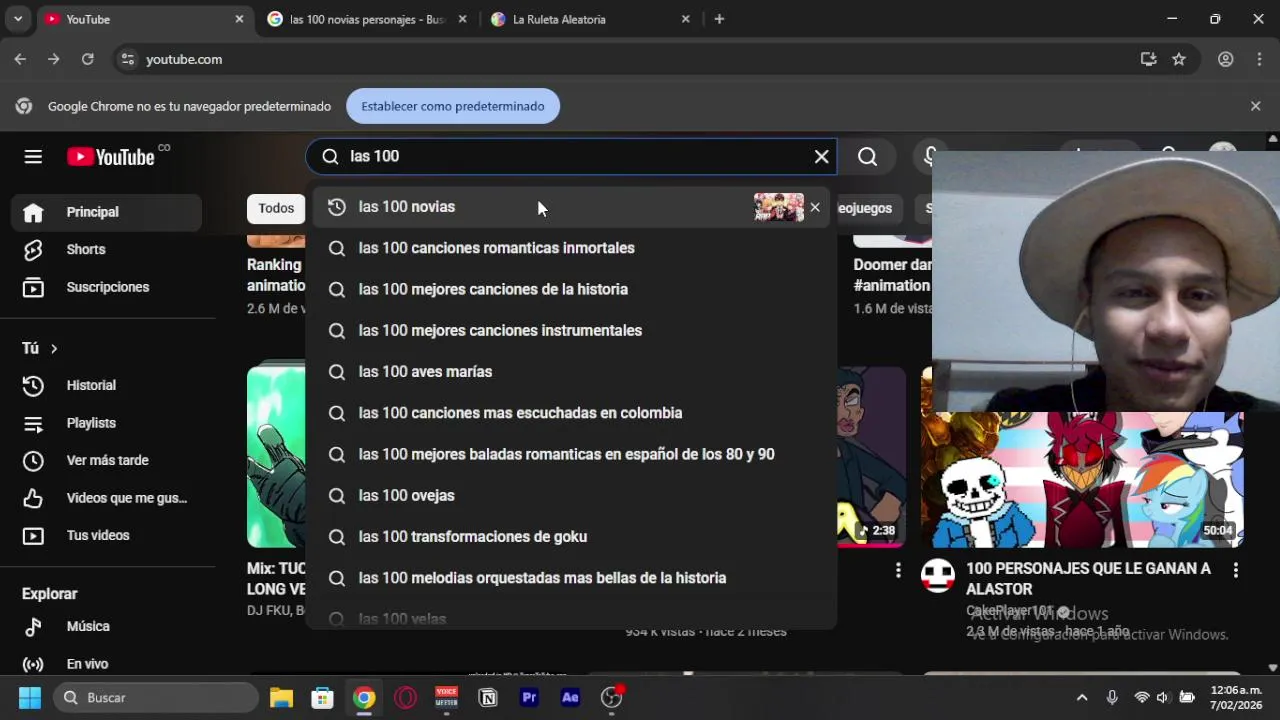Viewport: 1280px width, 720px height.
Task: Open Shorts in the sidebar
Action: (x=107, y=249)
